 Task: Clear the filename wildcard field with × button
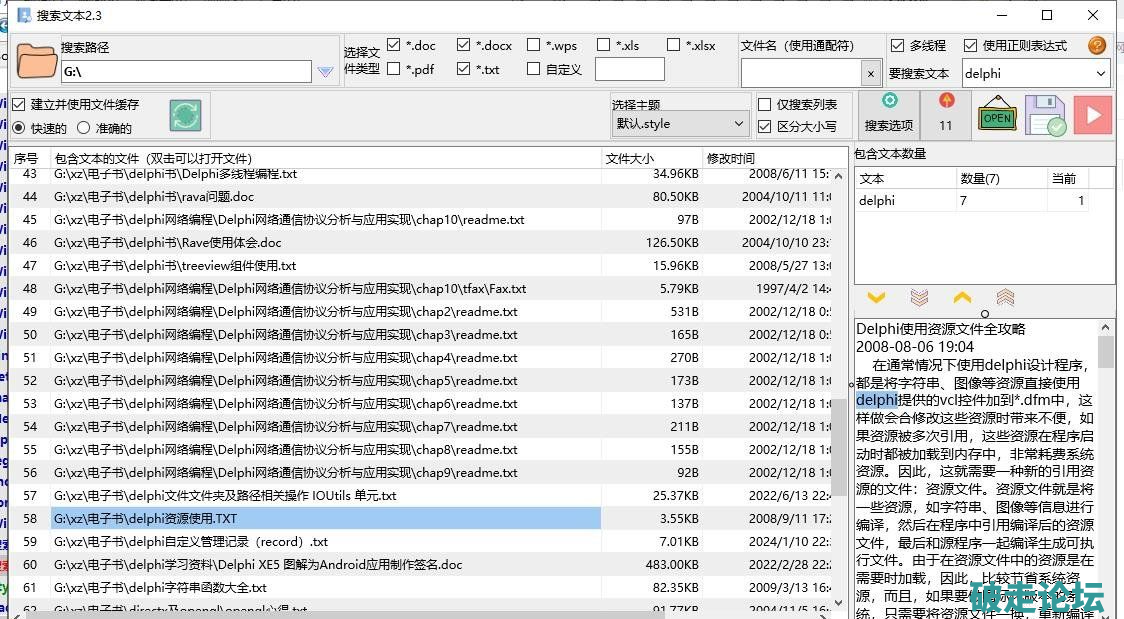pos(870,74)
